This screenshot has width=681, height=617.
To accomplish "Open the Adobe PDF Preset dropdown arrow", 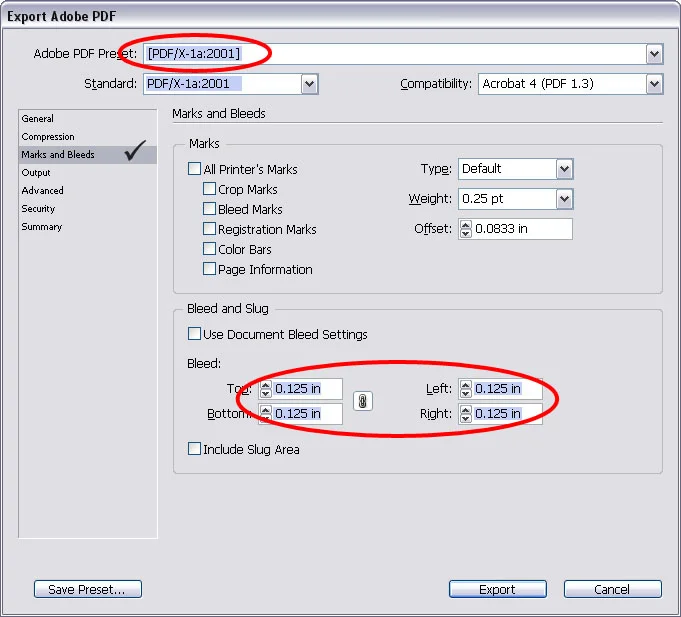I will pyautogui.click(x=654, y=54).
